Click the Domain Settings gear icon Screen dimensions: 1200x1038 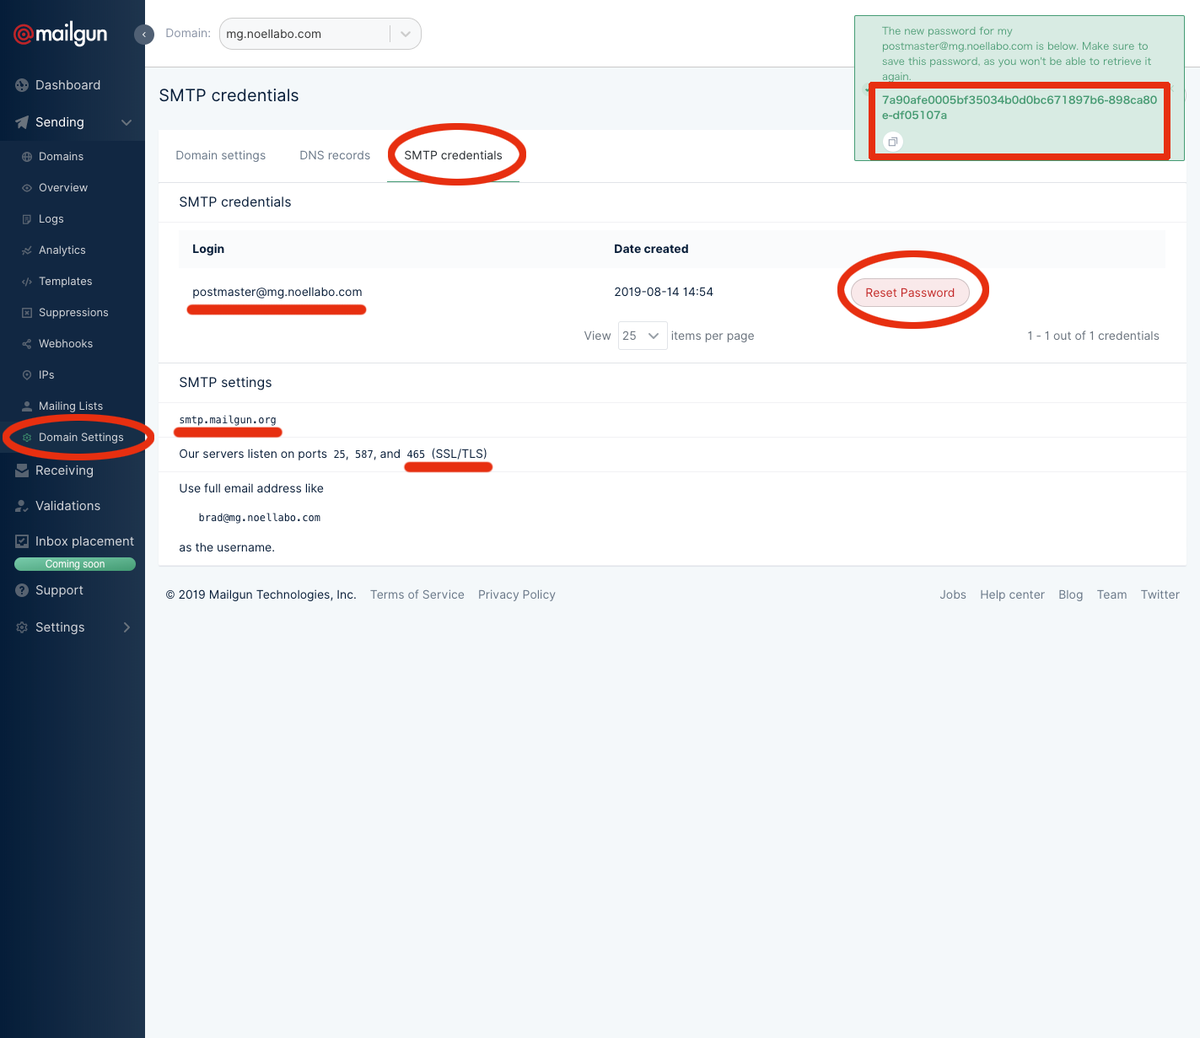(27, 438)
